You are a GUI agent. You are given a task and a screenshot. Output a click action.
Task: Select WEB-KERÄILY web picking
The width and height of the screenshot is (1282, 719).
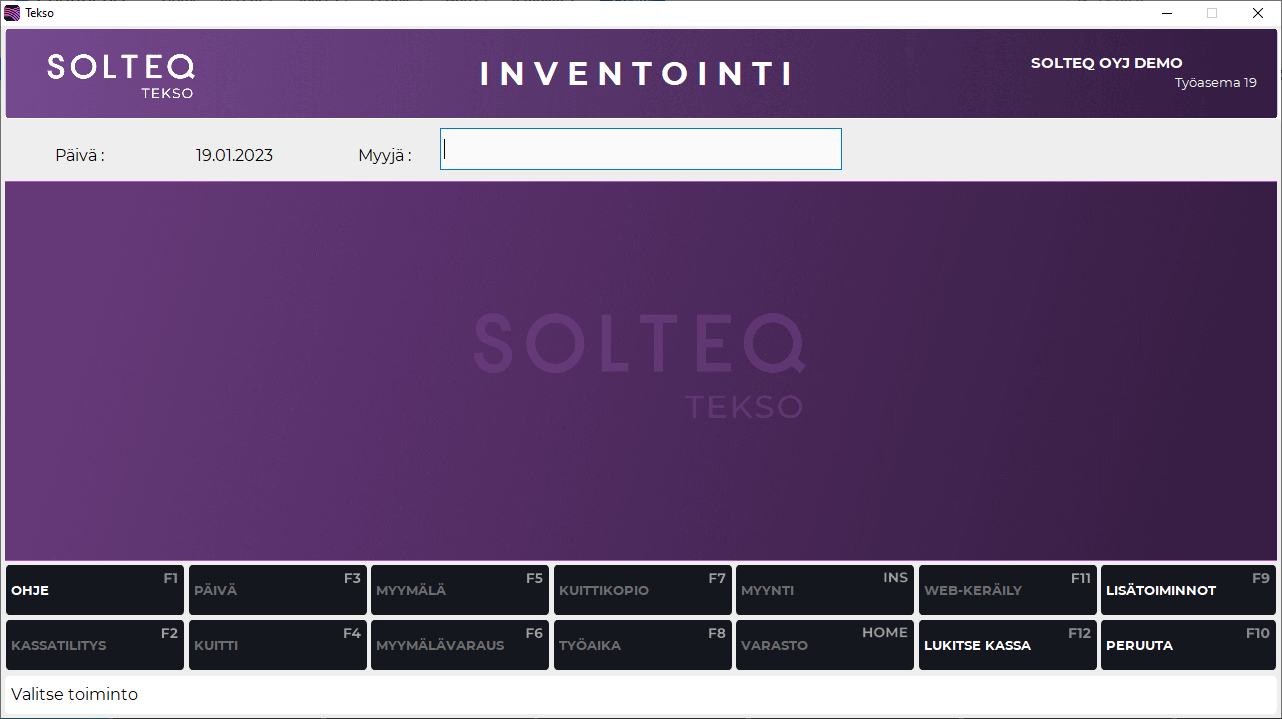tap(1007, 590)
